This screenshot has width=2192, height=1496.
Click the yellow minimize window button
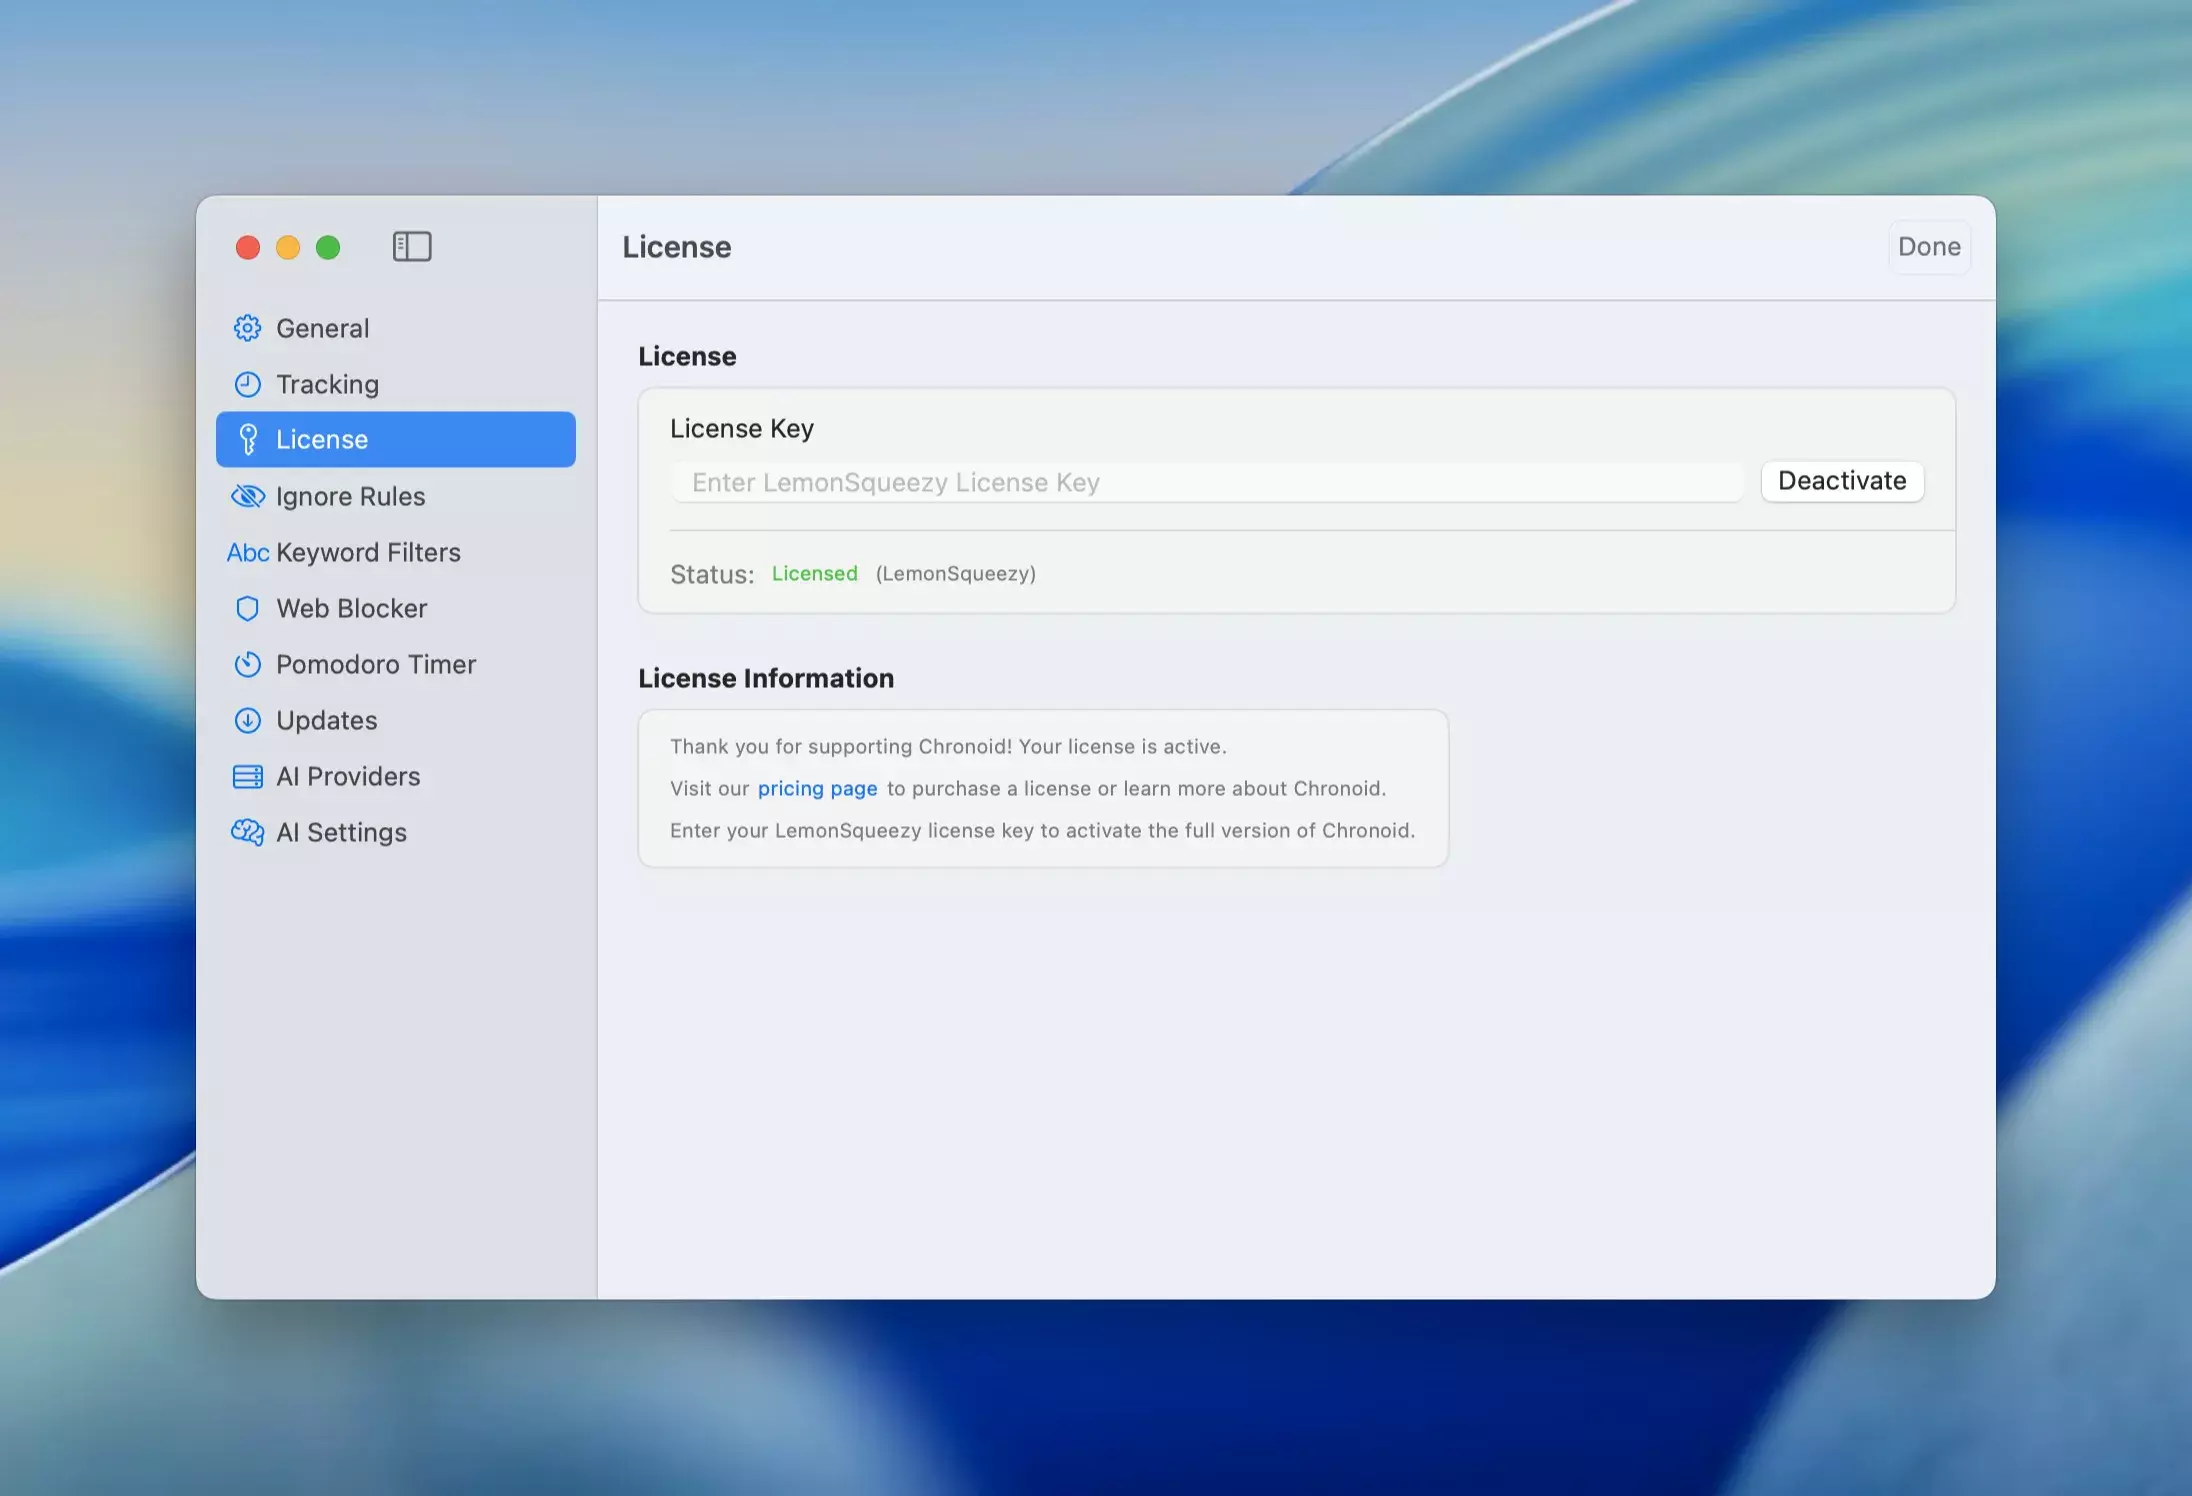pos(288,247)
